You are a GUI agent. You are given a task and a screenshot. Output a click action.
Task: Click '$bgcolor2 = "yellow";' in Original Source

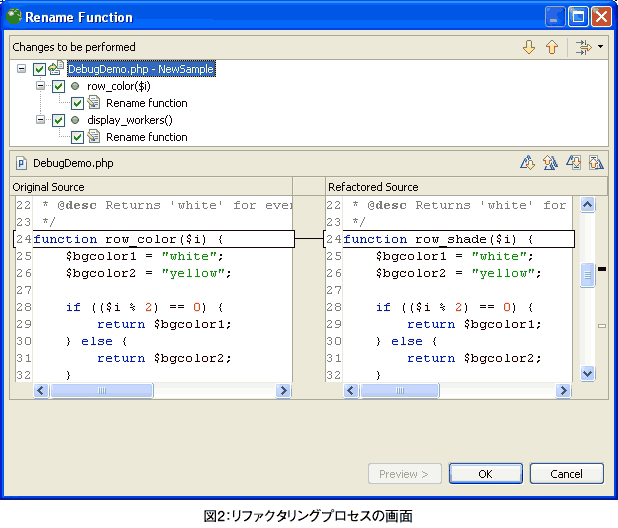(149, 273)
